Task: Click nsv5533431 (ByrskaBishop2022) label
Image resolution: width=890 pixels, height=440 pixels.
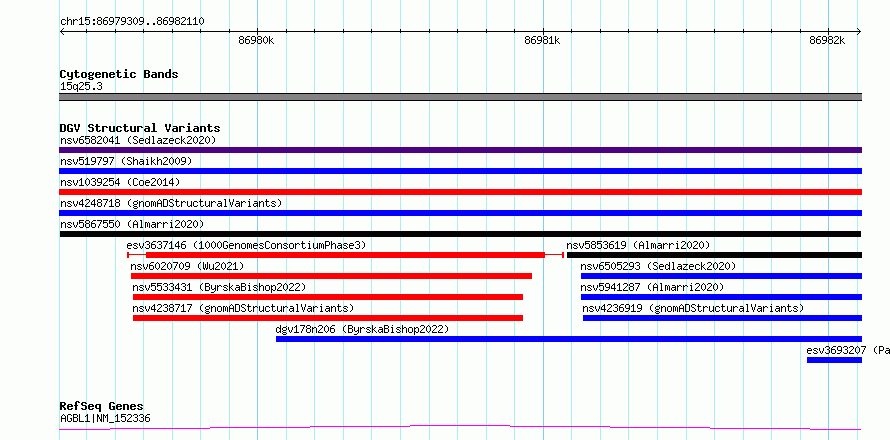Action: click(x=219, y=287)
